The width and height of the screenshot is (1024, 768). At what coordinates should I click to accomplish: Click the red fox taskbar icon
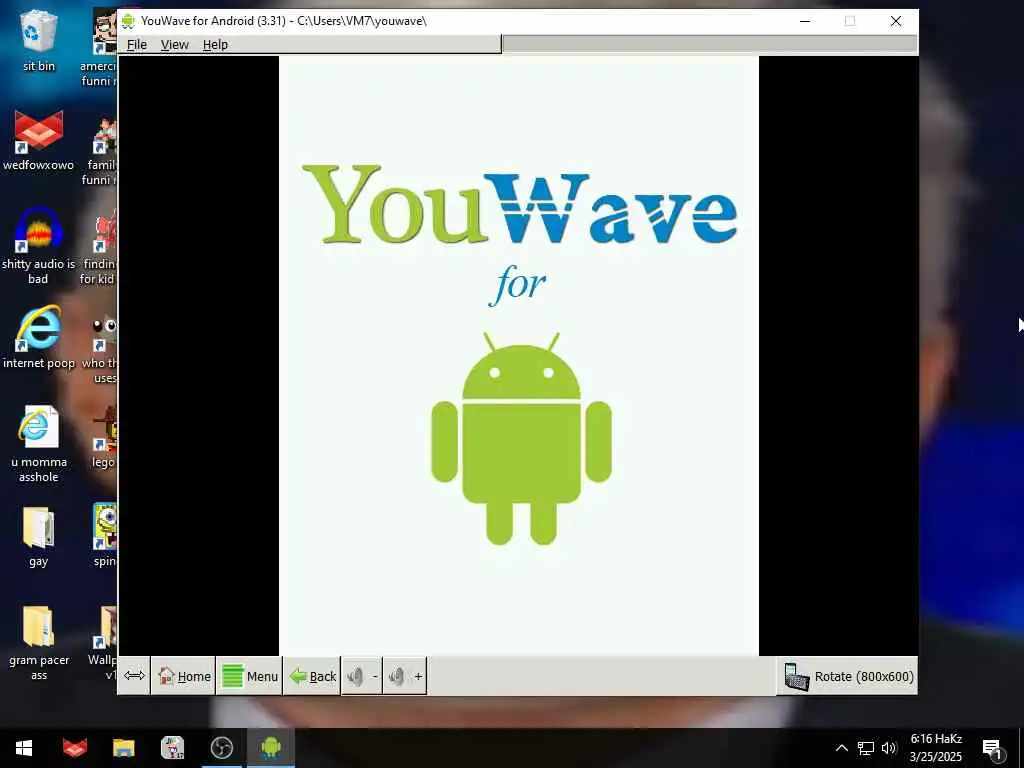point(74,748)
